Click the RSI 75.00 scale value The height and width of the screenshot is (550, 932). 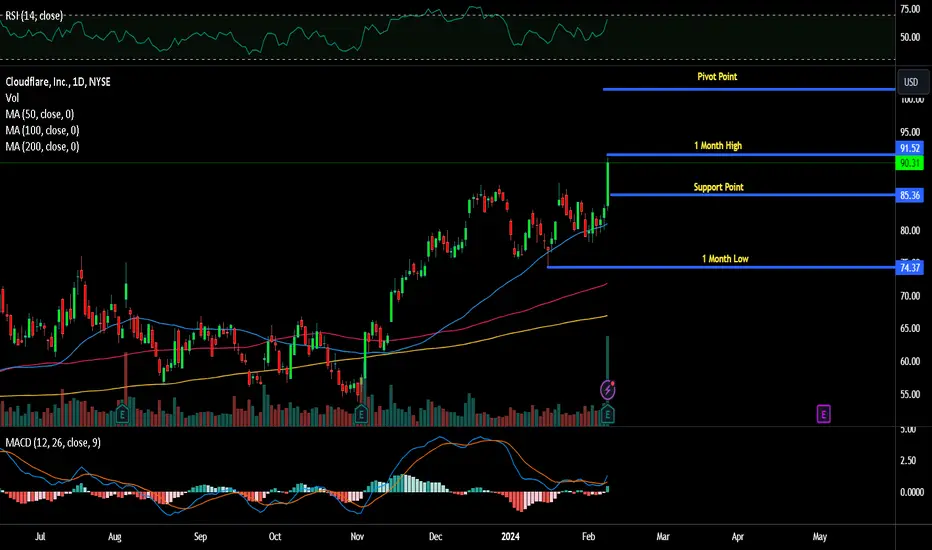pos(910,9)
